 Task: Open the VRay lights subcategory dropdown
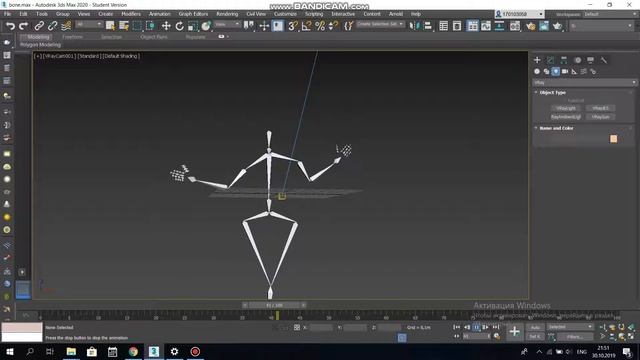(x=584, y=82)
